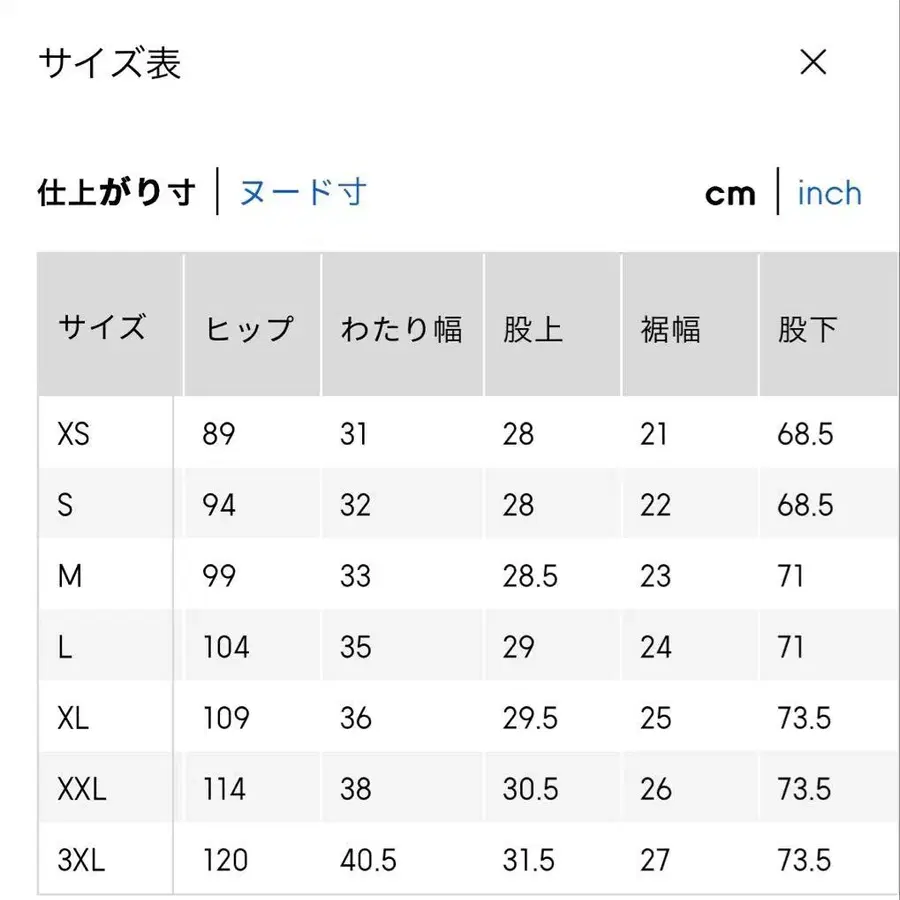Image resolution: width=900 pixels, height=900 pixels.
Task: Close the サイズ表 dialog
Action: (814, 63)
